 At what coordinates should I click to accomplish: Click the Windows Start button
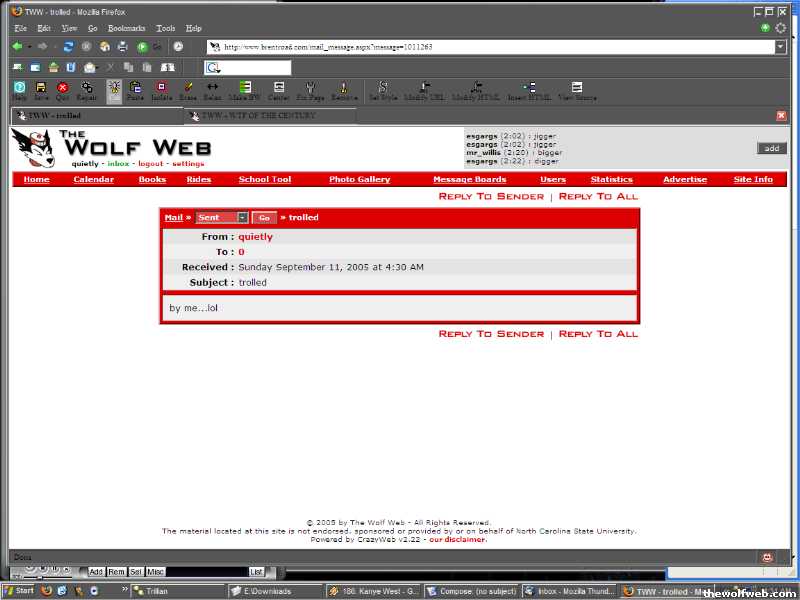click(19, 591)
